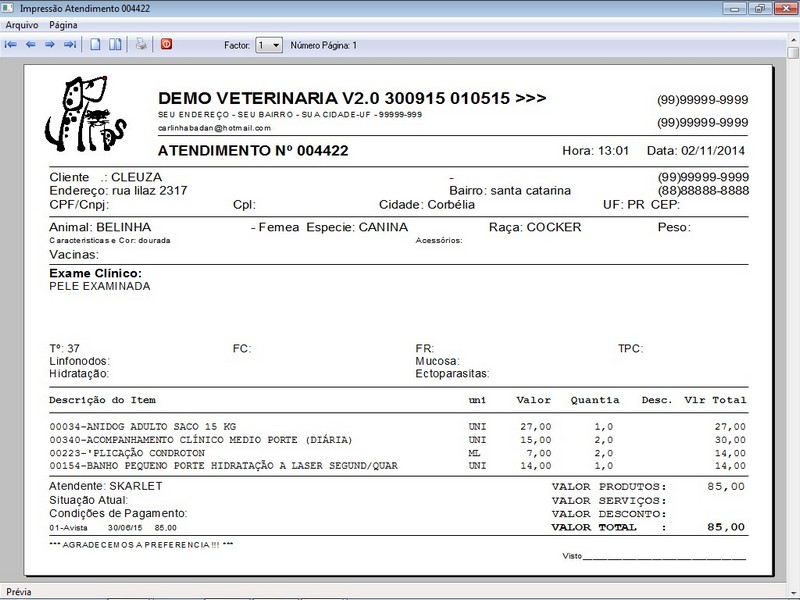Click the DEMO VETERINARIA V2.0 heading
Viewport: 800px width, 600px height.
(x=352, y=98)
